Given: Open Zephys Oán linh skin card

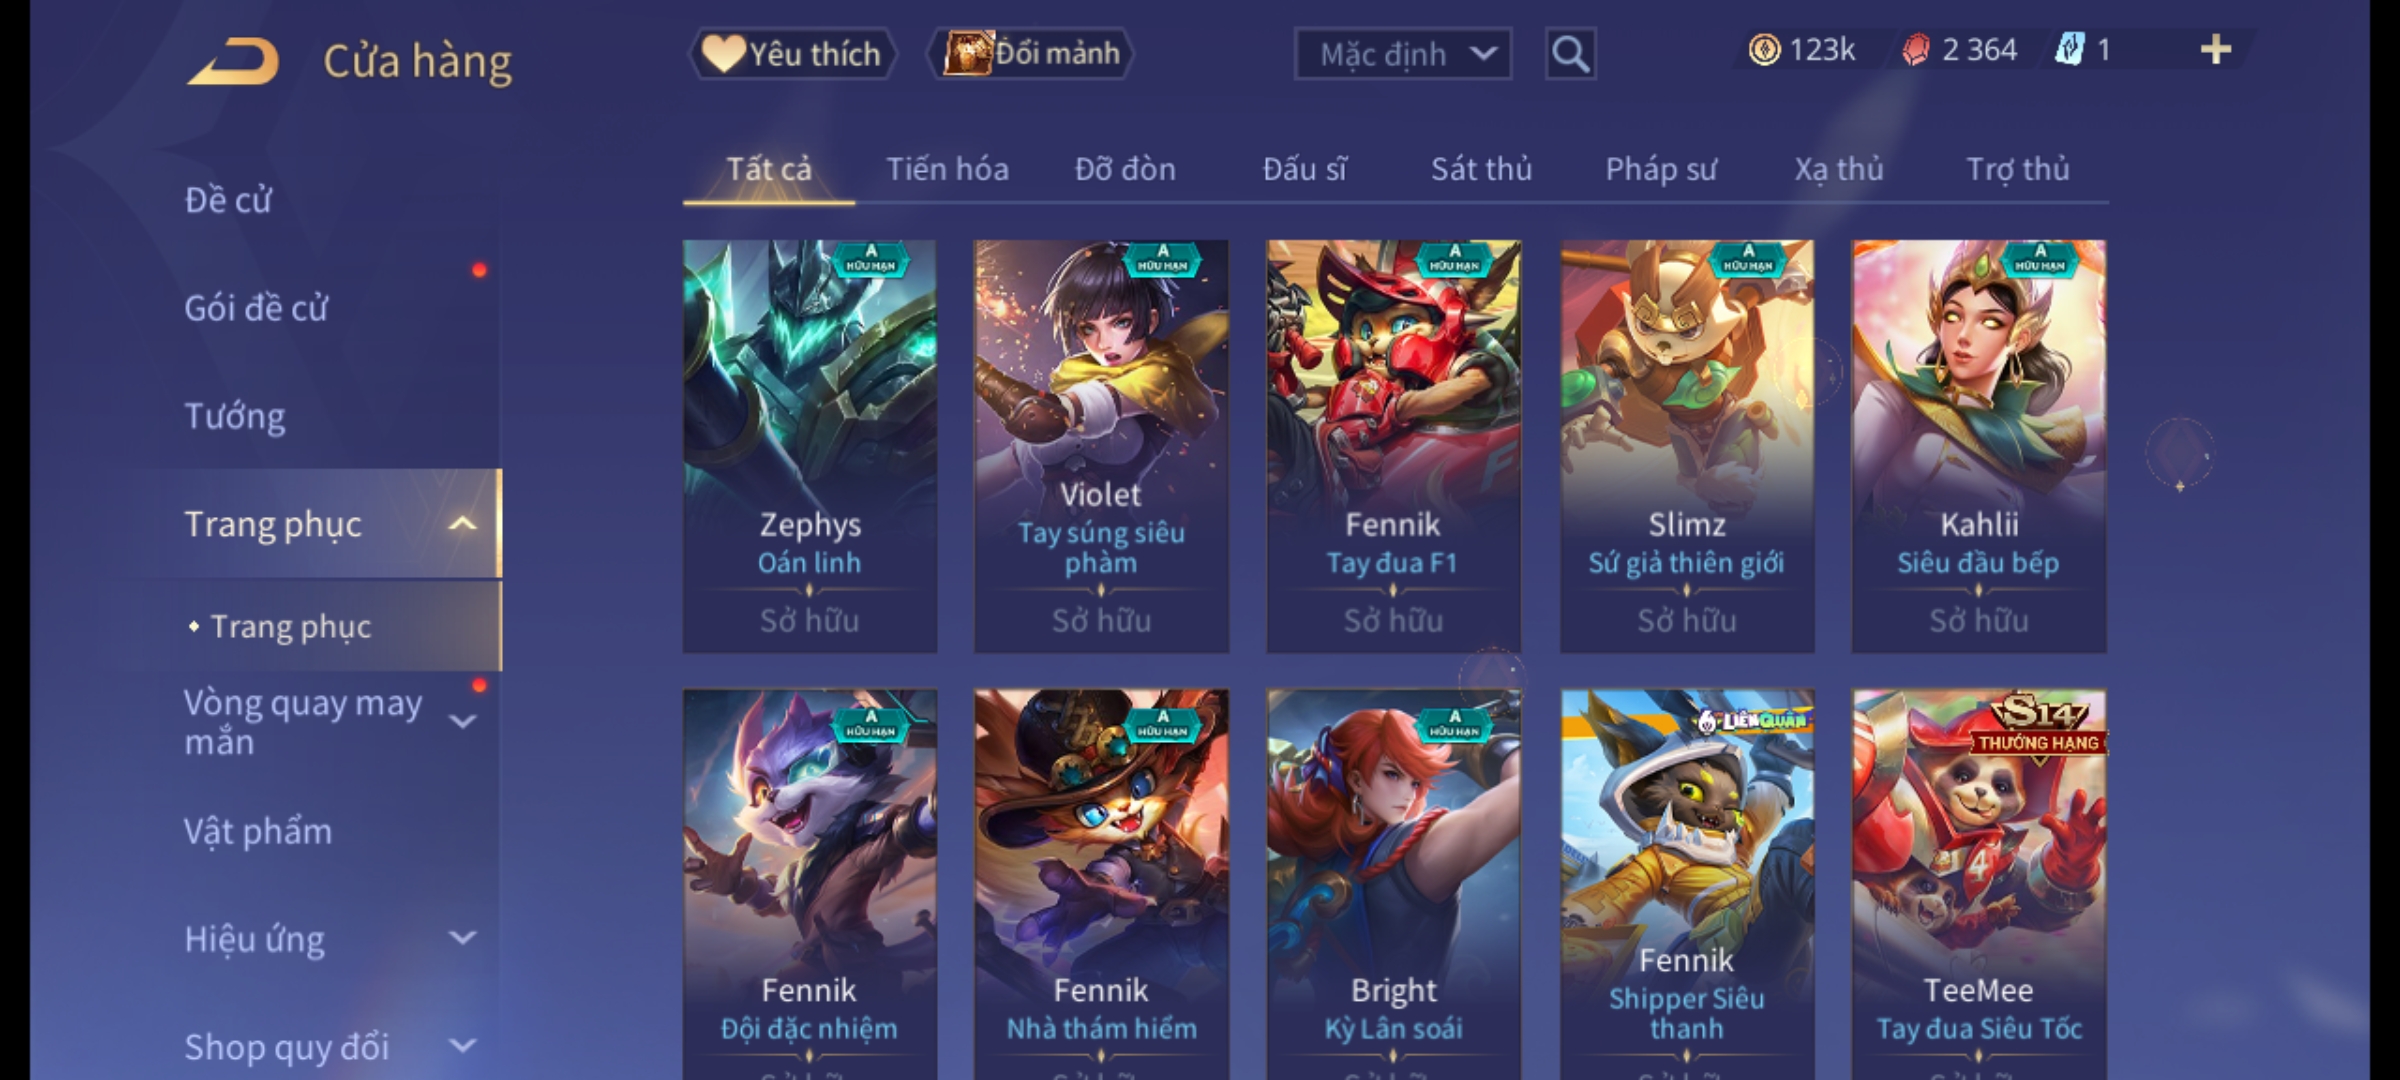Looking at the screenshot, I should point(810,446).
